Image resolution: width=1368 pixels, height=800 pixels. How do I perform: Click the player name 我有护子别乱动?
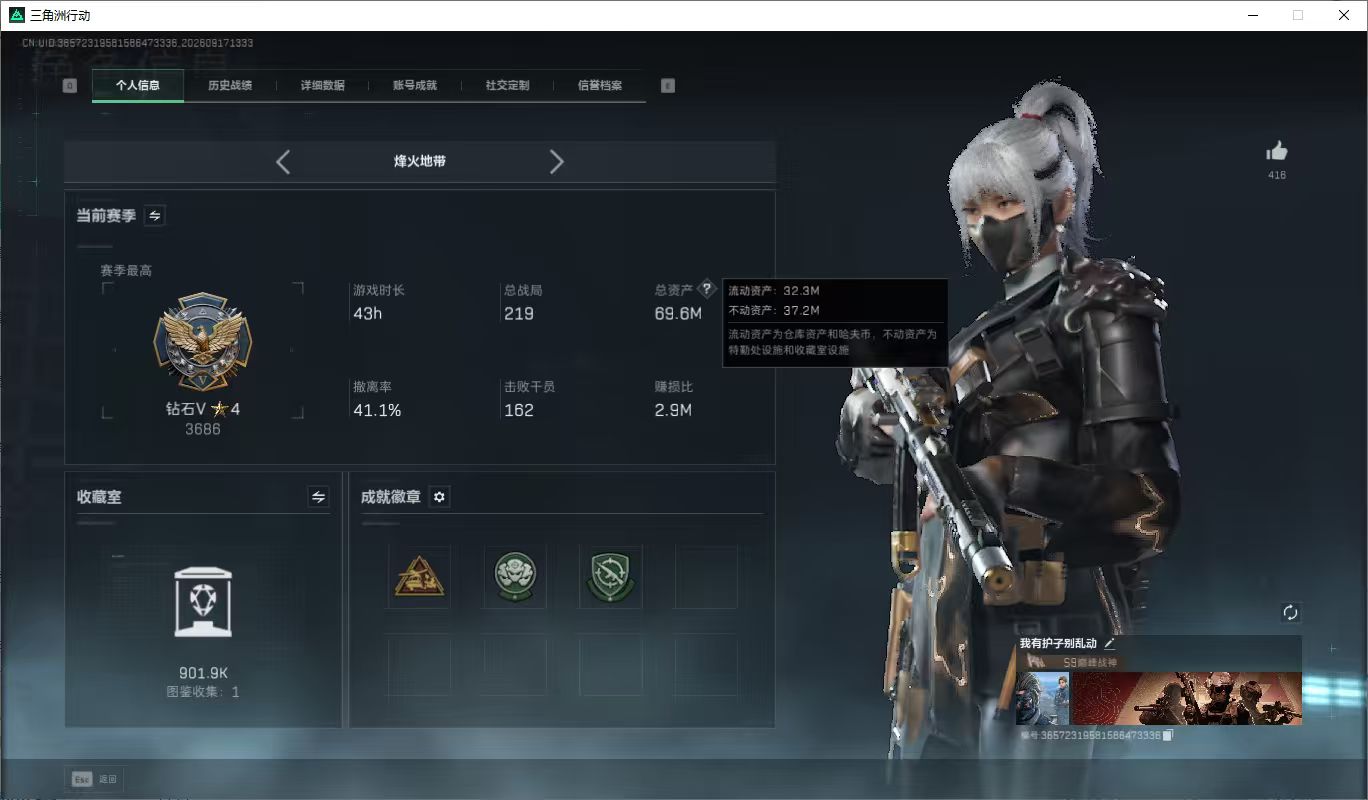1058,644
